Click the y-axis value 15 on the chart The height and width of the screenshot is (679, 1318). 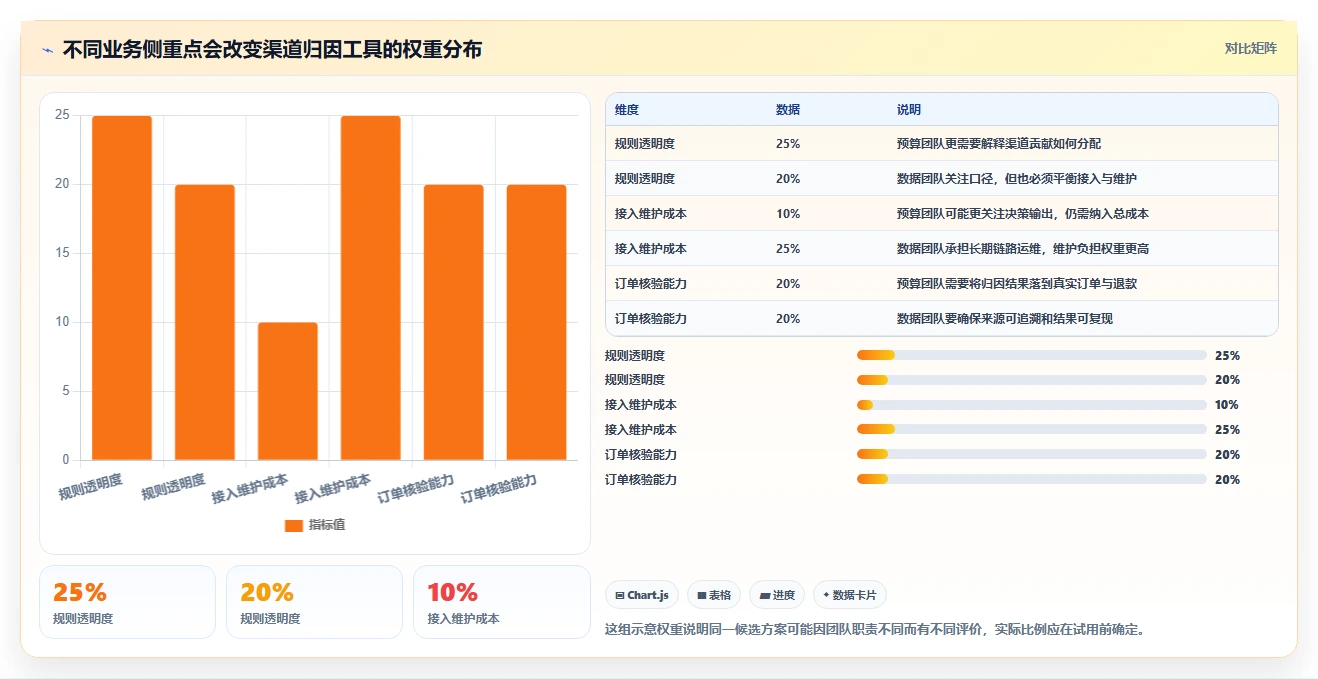click(62, 253)
